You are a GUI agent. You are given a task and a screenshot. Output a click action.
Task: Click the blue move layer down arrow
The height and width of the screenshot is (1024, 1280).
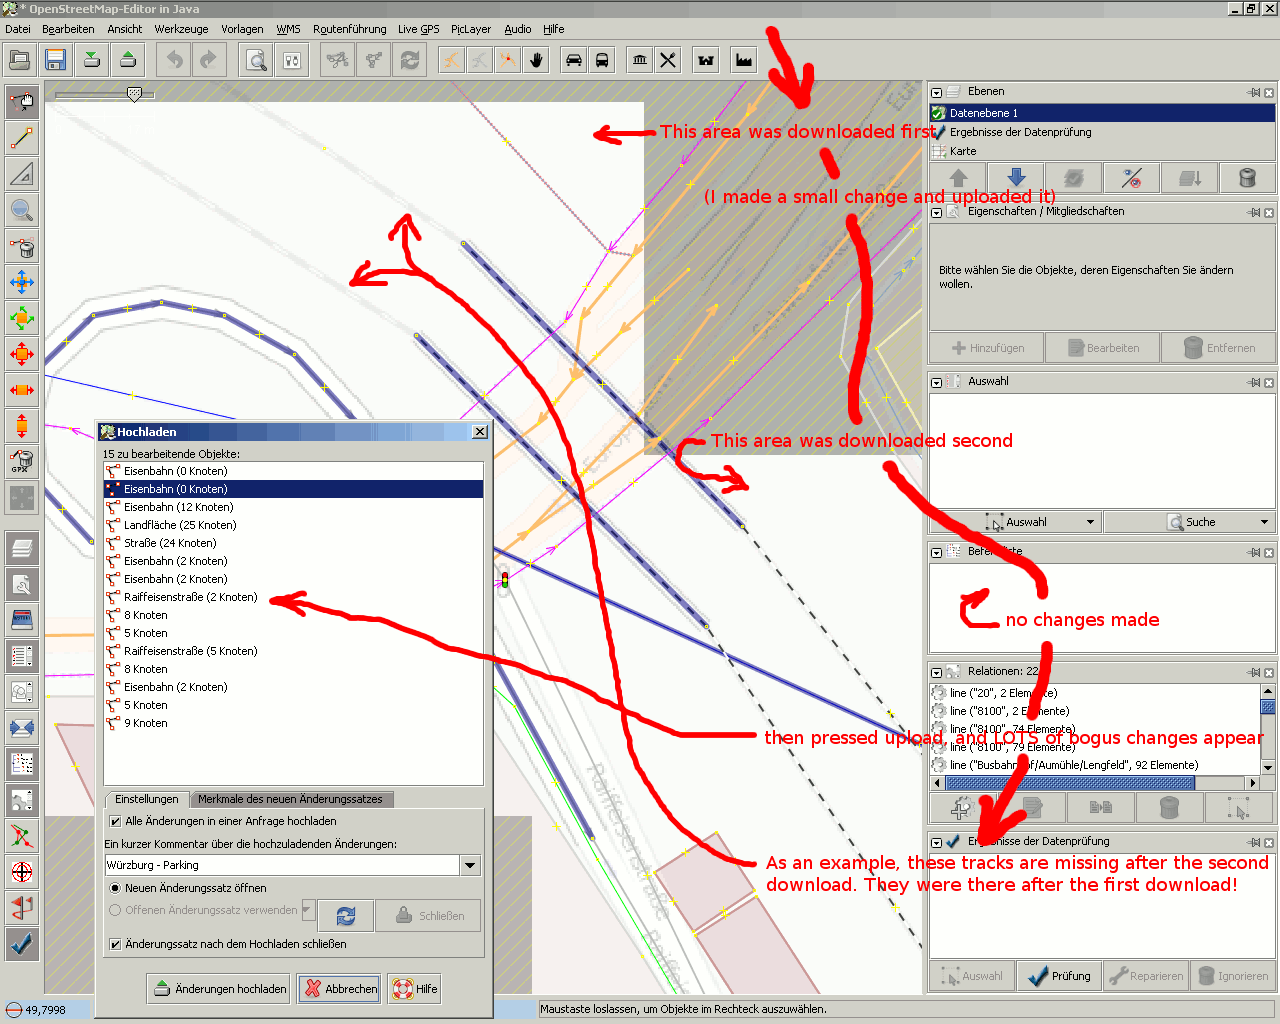[1016, 178]
